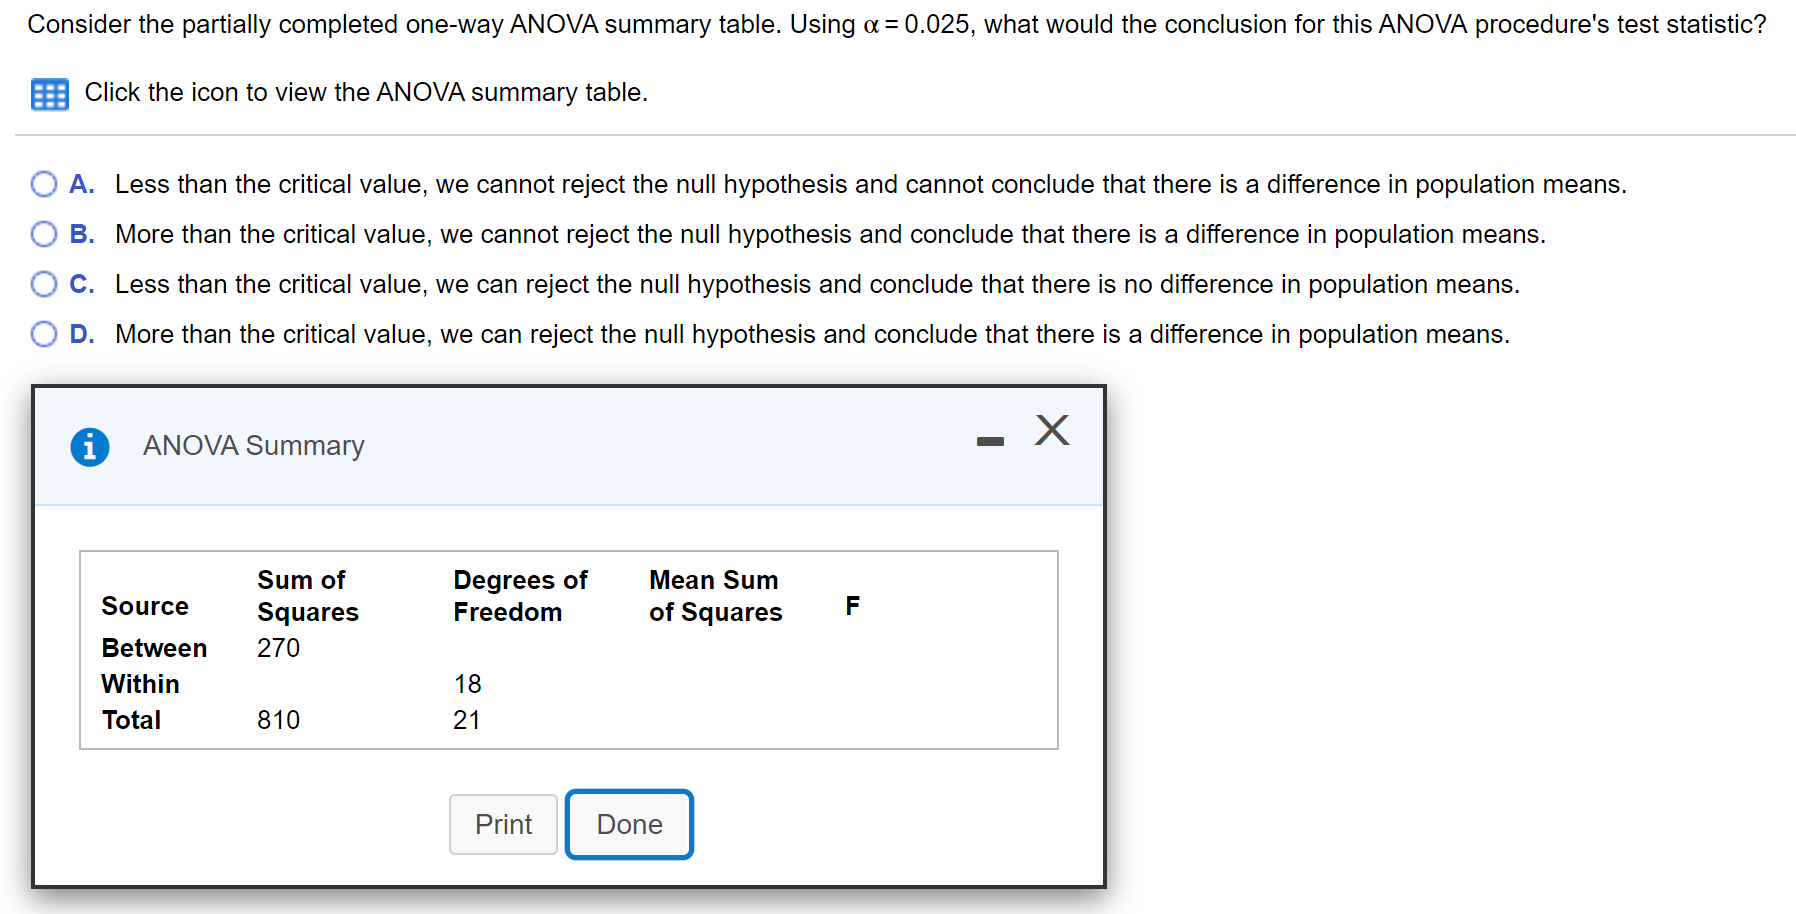Click the Within degrees of freedom value 18
Screen dimensions: 1796x914
(466, 684)
